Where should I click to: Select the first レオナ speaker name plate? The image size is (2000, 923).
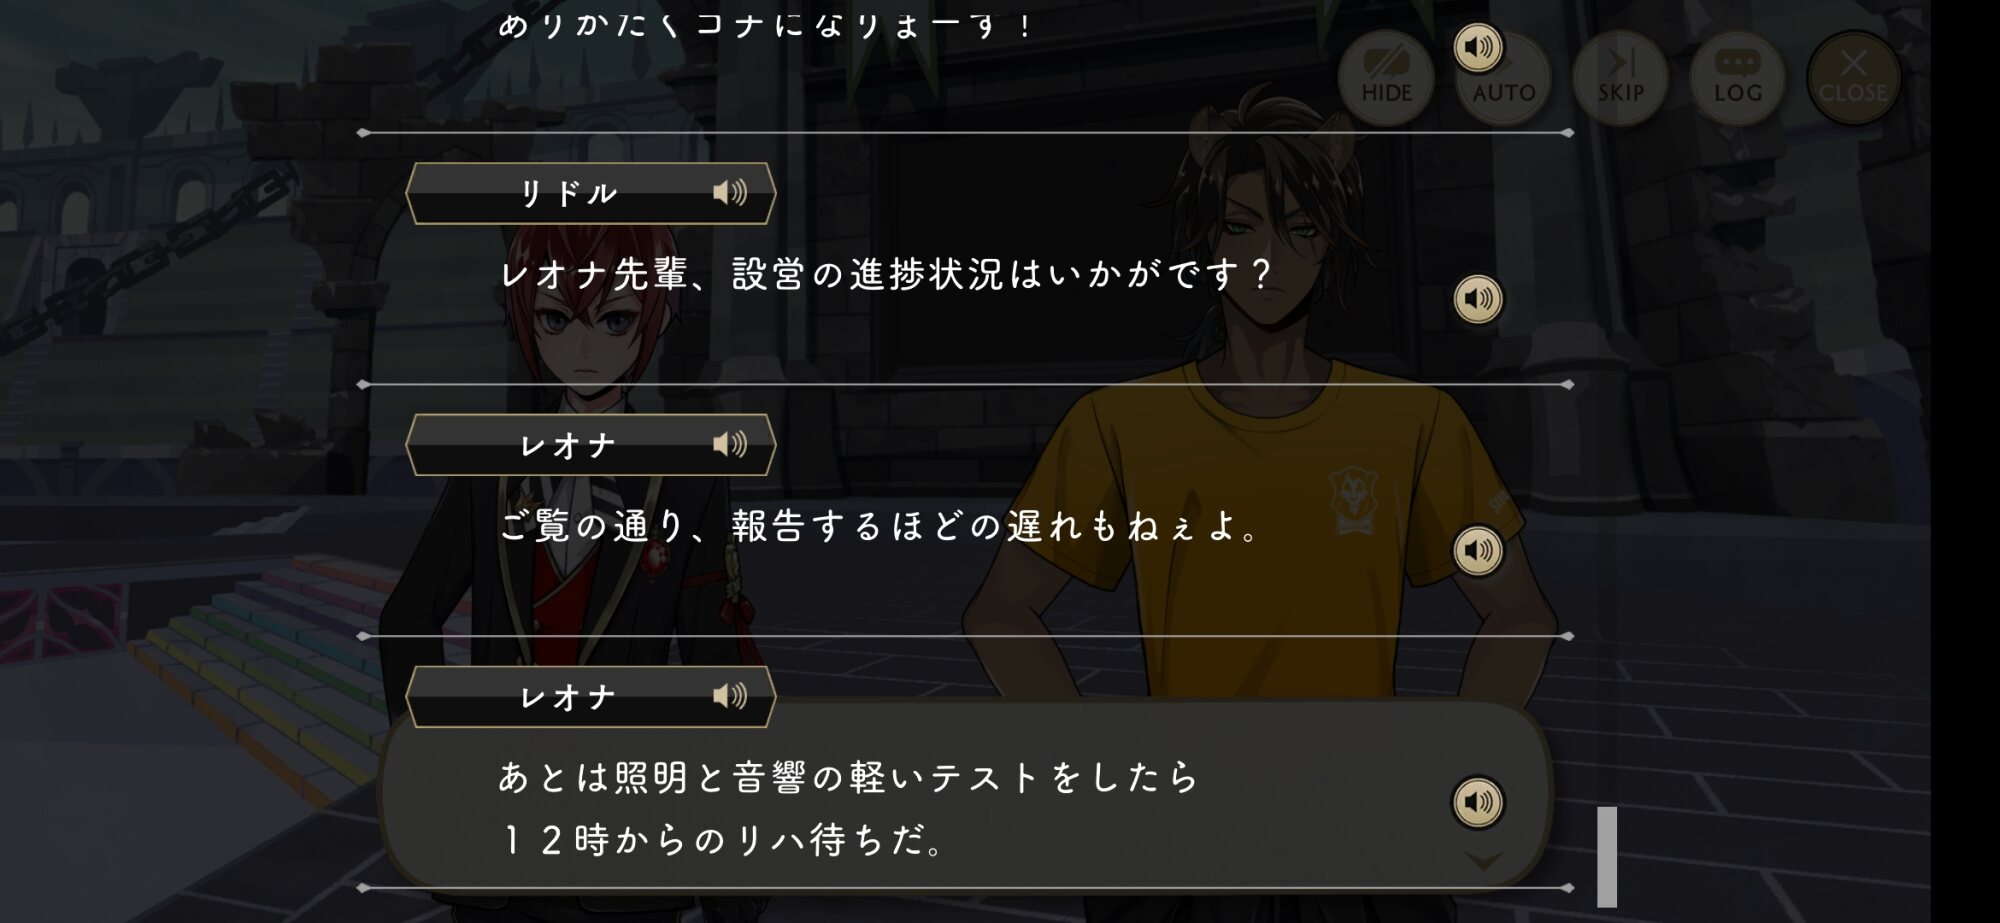[590, 445]
